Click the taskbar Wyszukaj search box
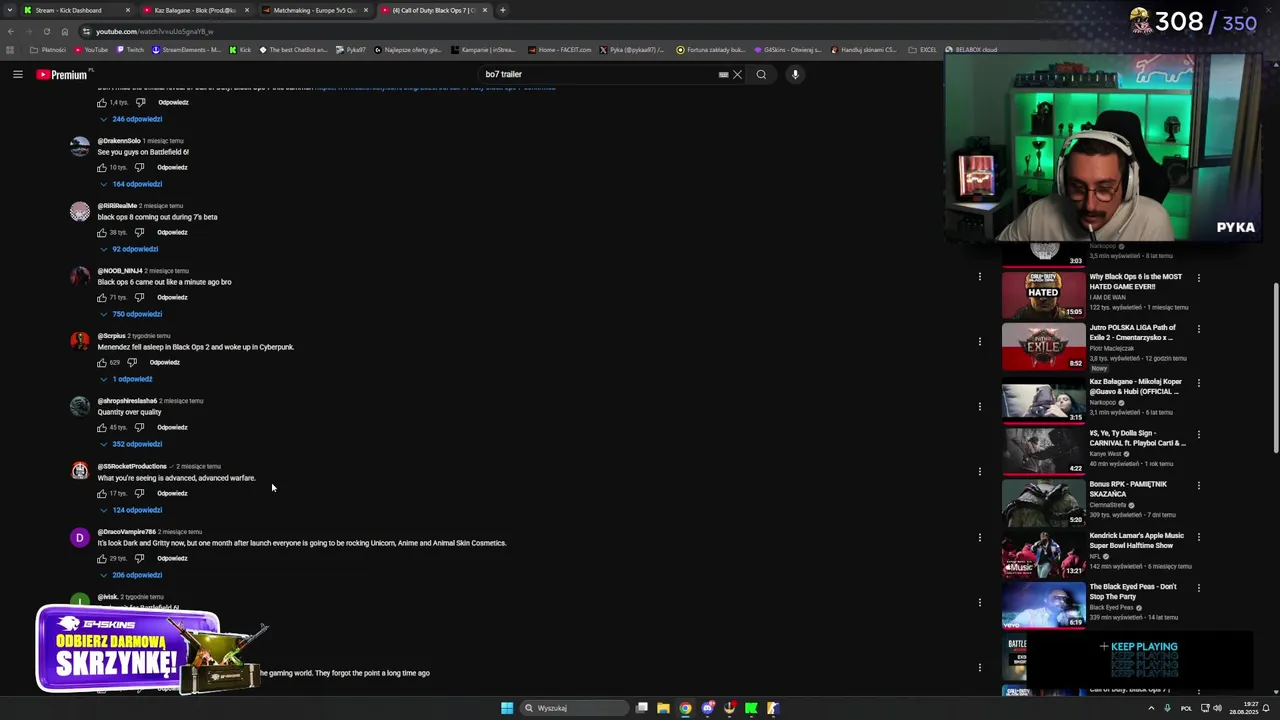 (x=572, y=708)
